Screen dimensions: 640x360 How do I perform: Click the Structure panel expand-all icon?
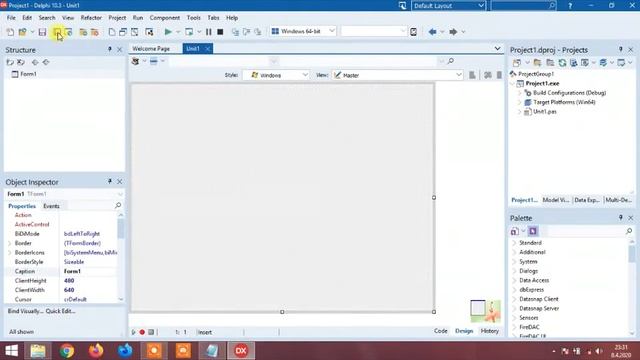point(10,62)
